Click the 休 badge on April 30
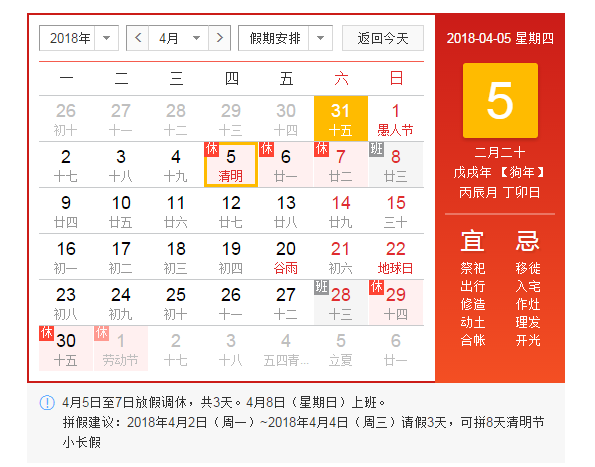Viewport: 595px width, 467px height. pos(46,333)
